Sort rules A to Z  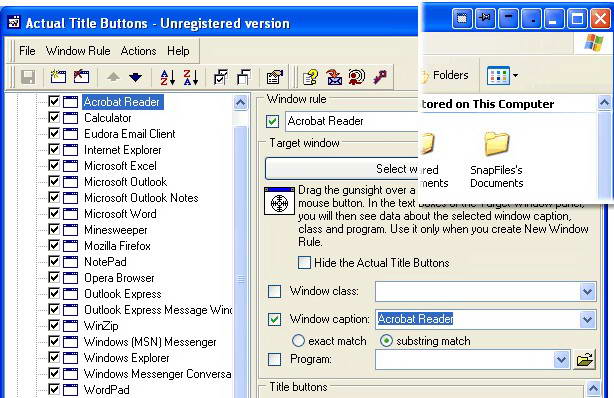[168, 77]
